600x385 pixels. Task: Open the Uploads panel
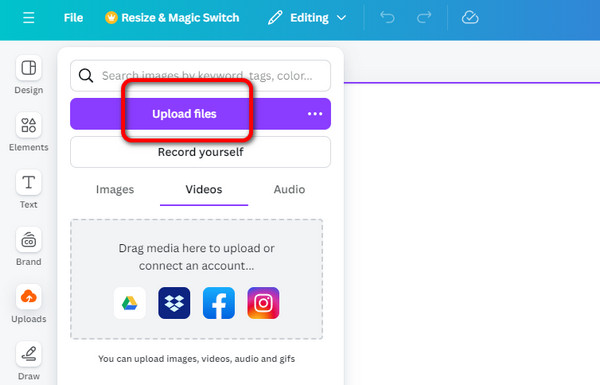click(29, 304)
